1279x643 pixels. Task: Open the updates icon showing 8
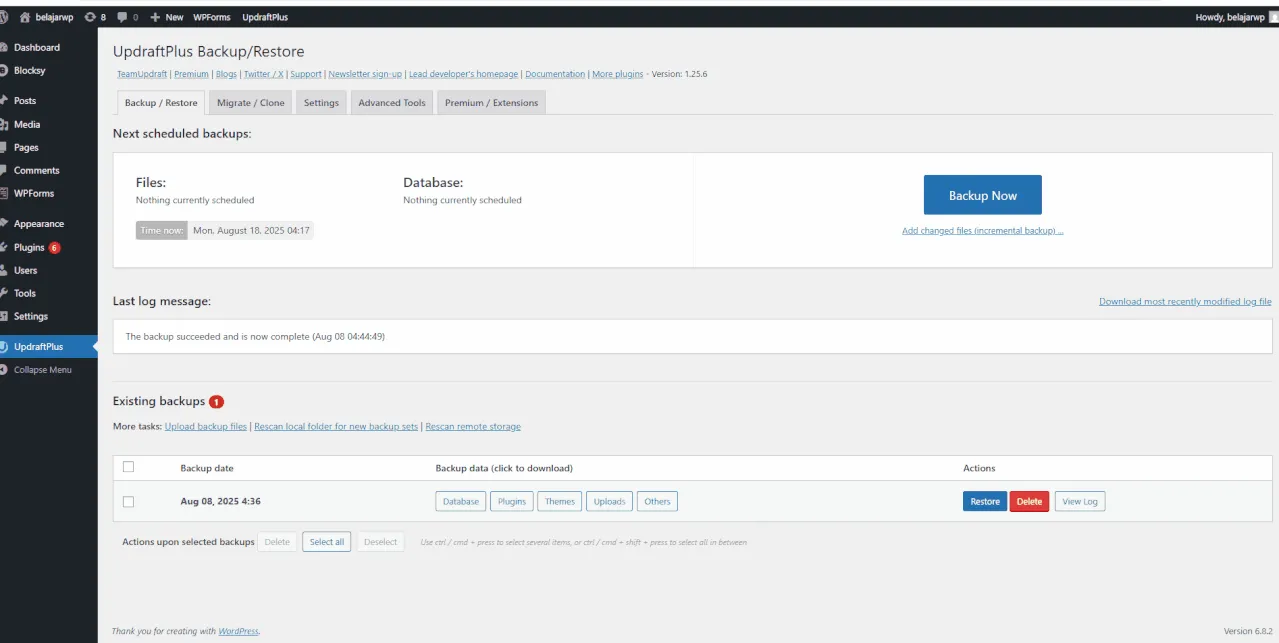(x=91, y=17)
